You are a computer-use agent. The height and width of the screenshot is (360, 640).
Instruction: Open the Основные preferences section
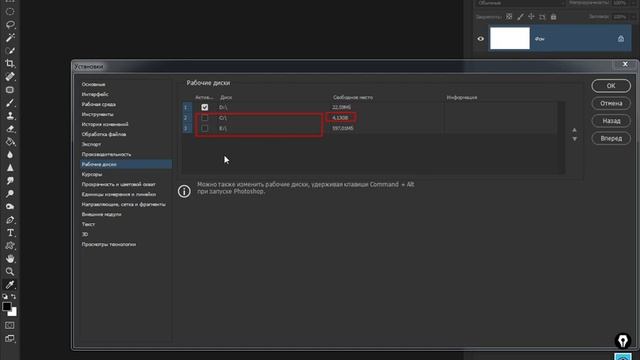pyautogui.click(x=93, y=84)
